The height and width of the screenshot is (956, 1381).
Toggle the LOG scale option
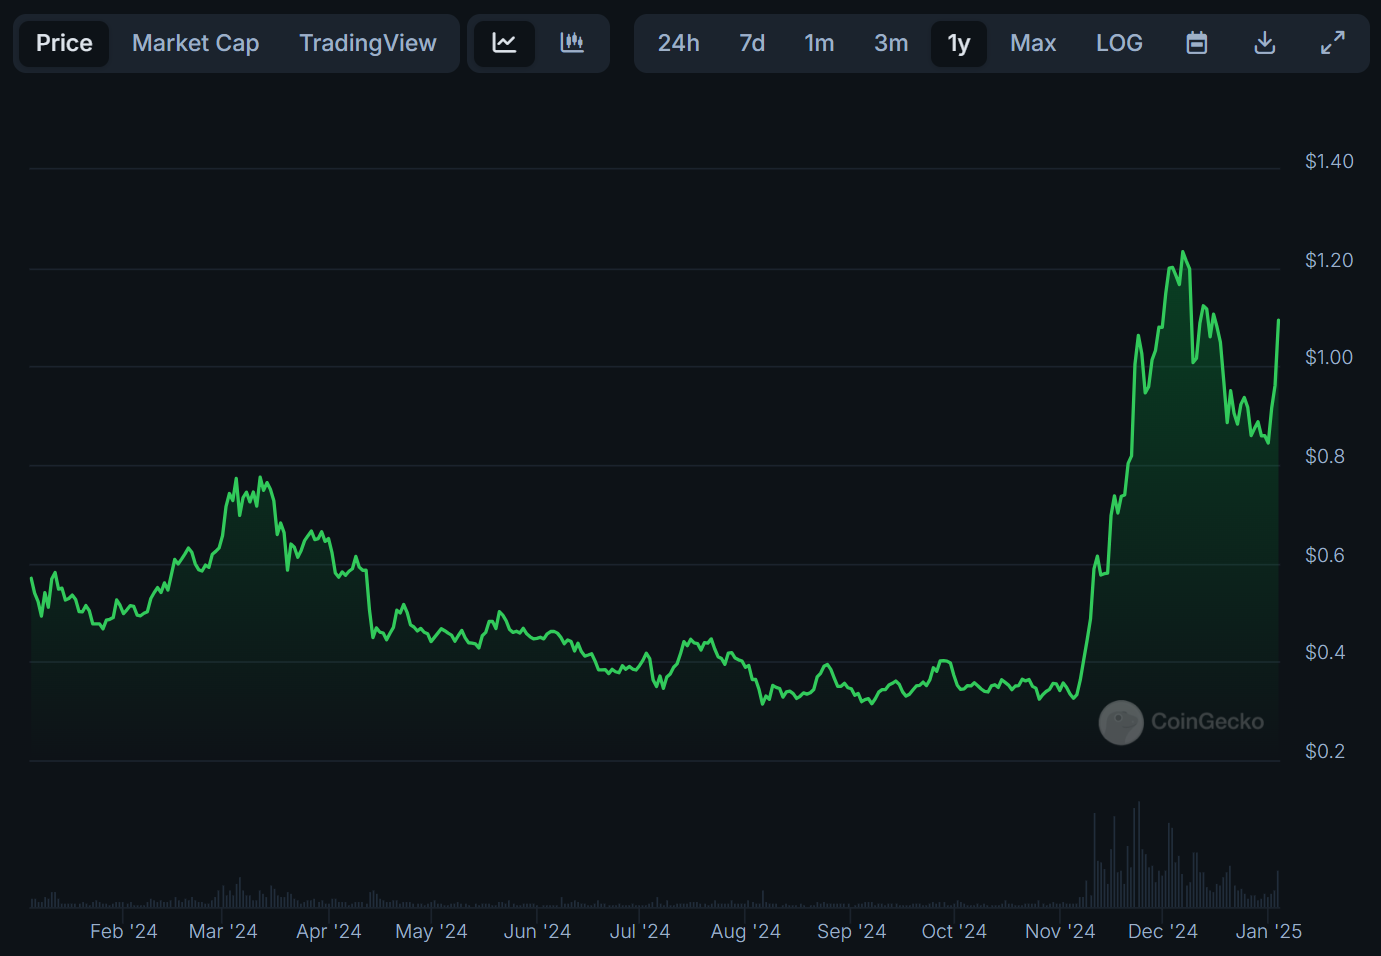point(1119,43)
